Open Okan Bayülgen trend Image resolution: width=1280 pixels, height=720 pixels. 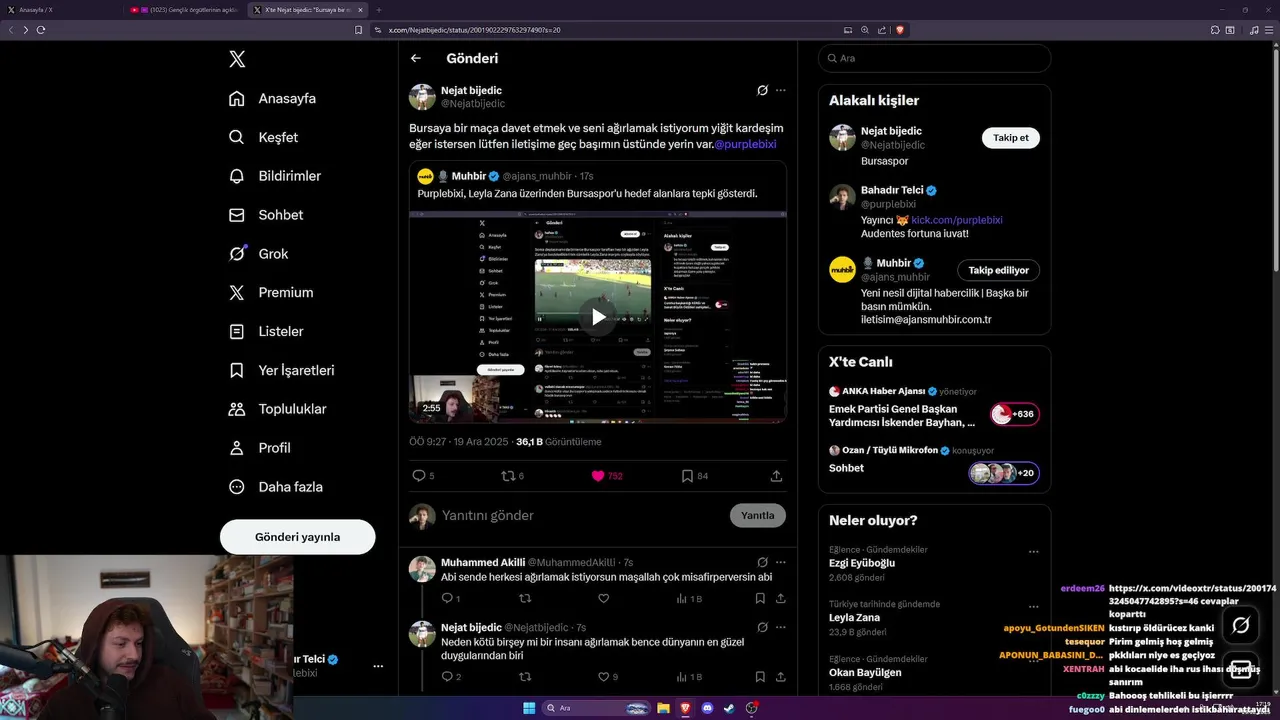tap(867, 672)
